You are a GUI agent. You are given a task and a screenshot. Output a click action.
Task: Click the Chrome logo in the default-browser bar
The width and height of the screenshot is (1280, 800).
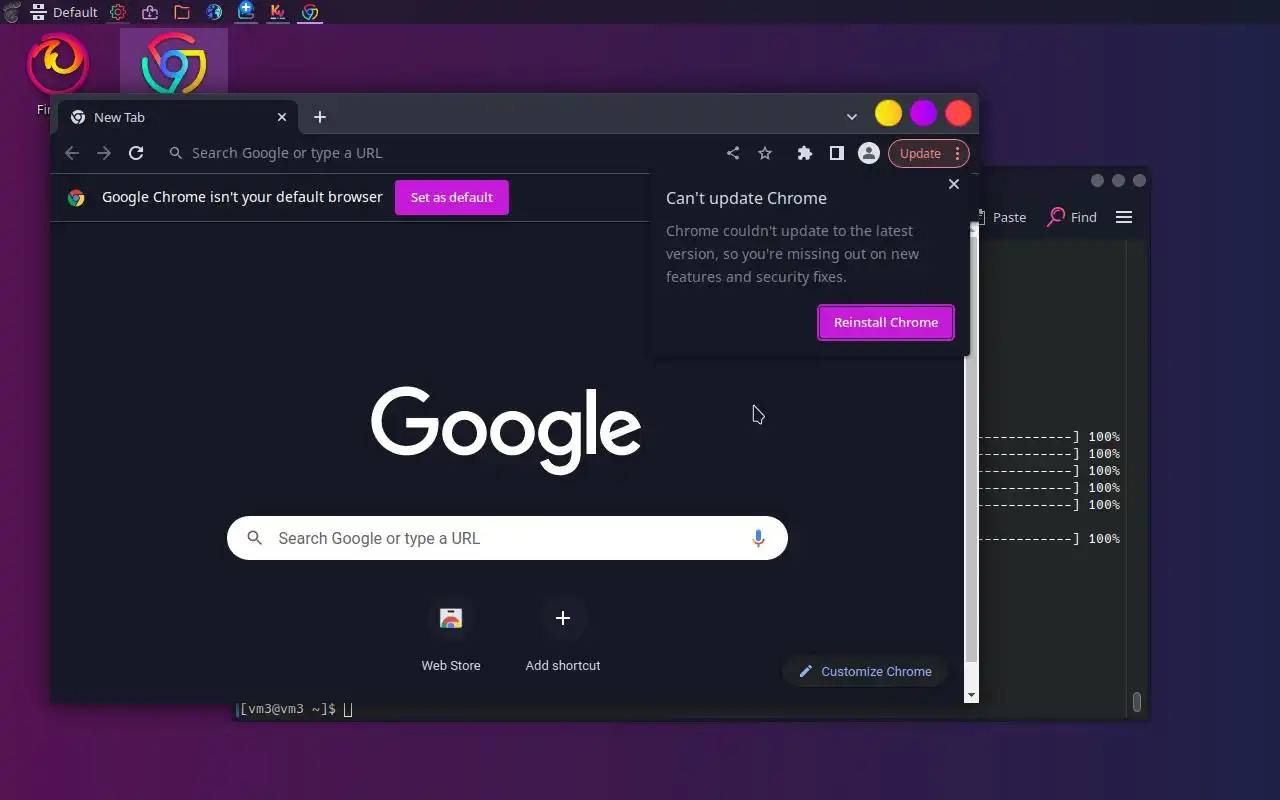[x=76, y=198]
